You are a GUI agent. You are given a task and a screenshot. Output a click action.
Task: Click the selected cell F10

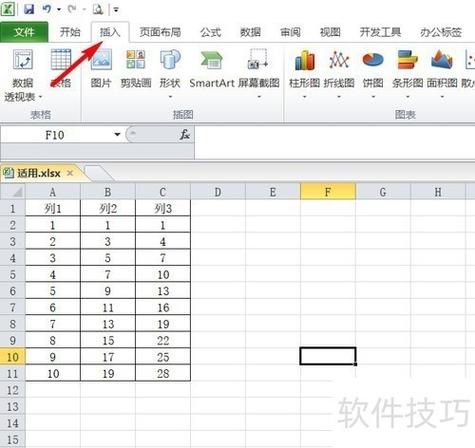pyautogui.click(x=328, y=356)
